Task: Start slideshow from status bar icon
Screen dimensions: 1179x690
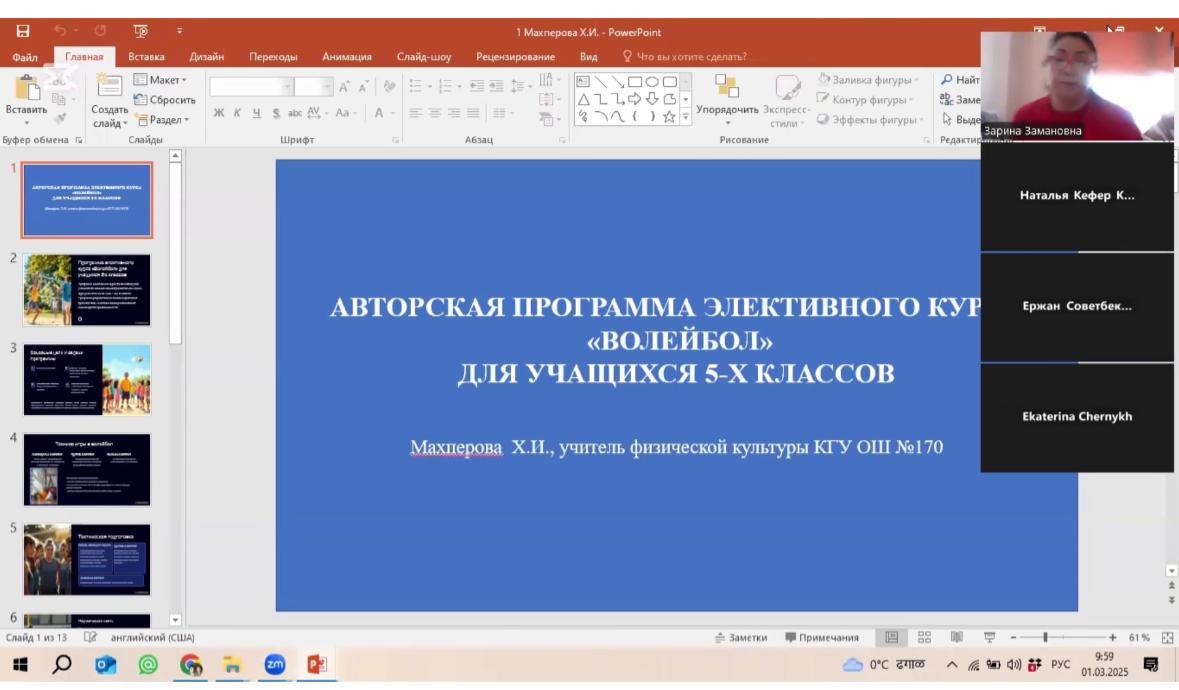Action: (x=989, y=638)
